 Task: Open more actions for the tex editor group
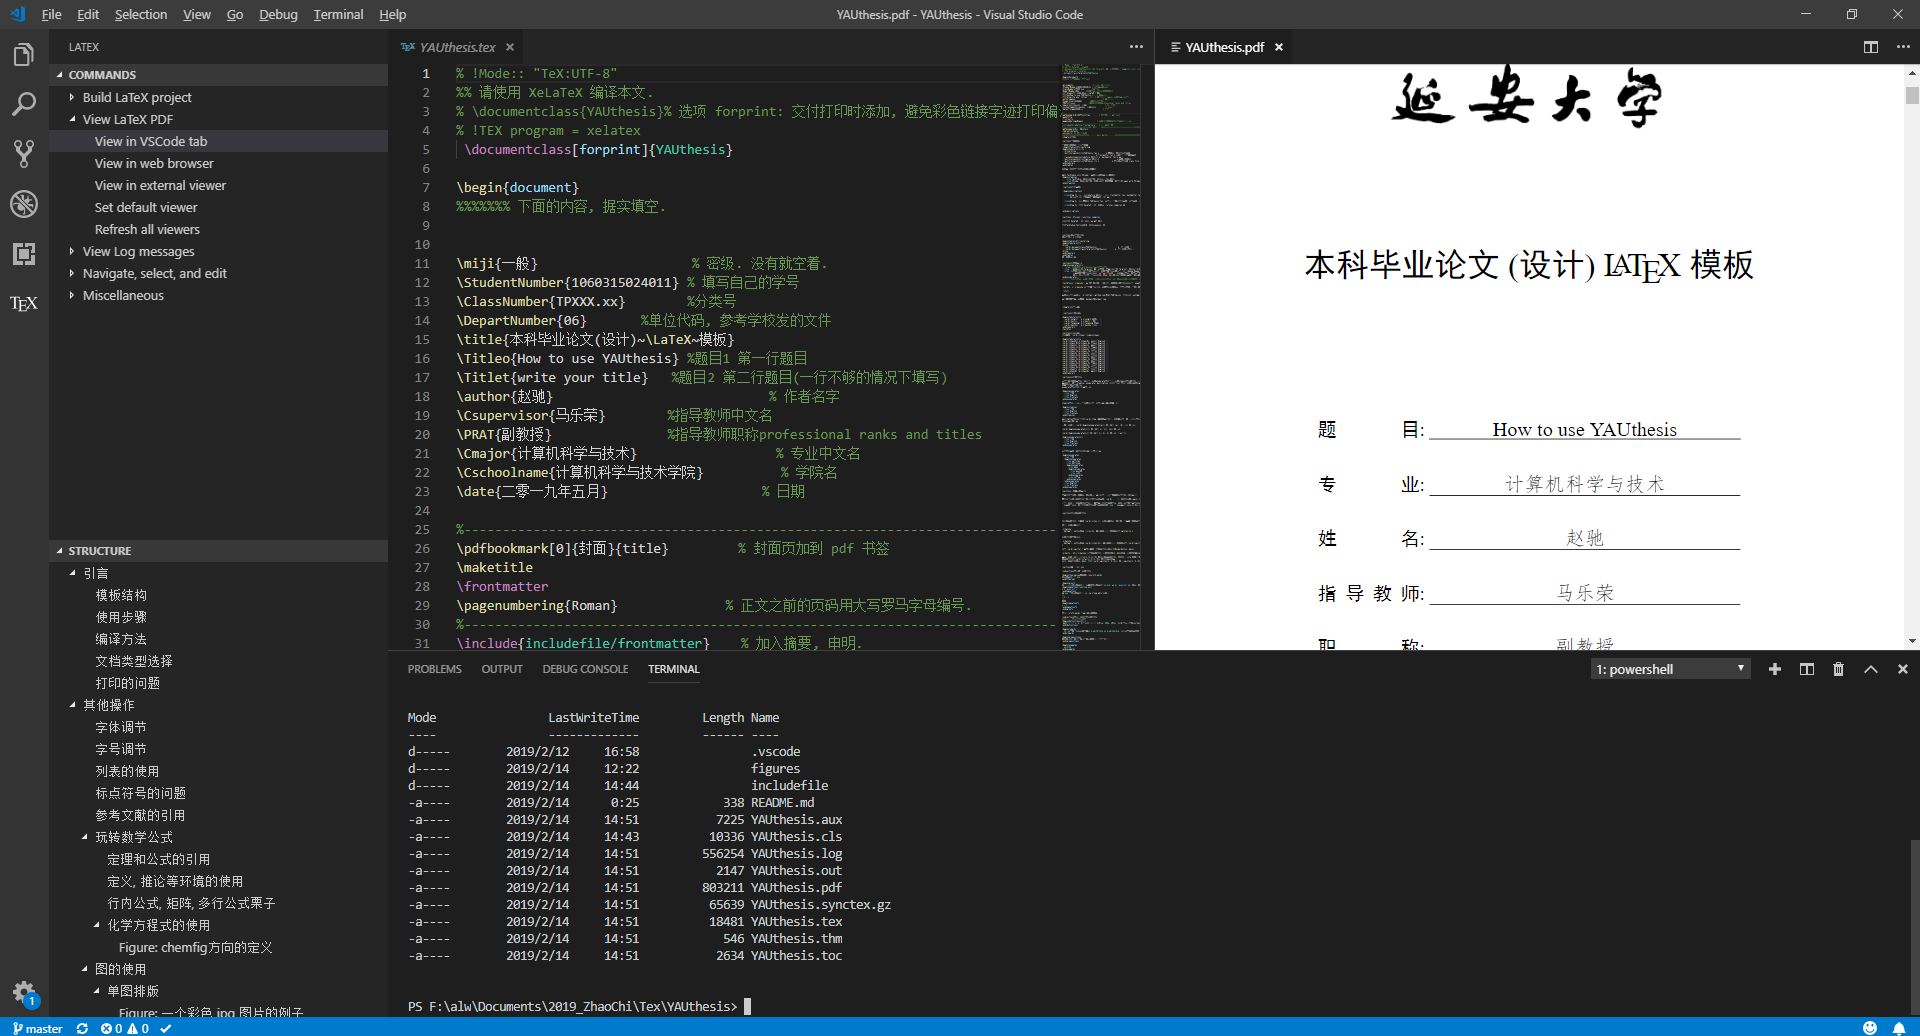pyautogui.click(x=1136, y=47)
